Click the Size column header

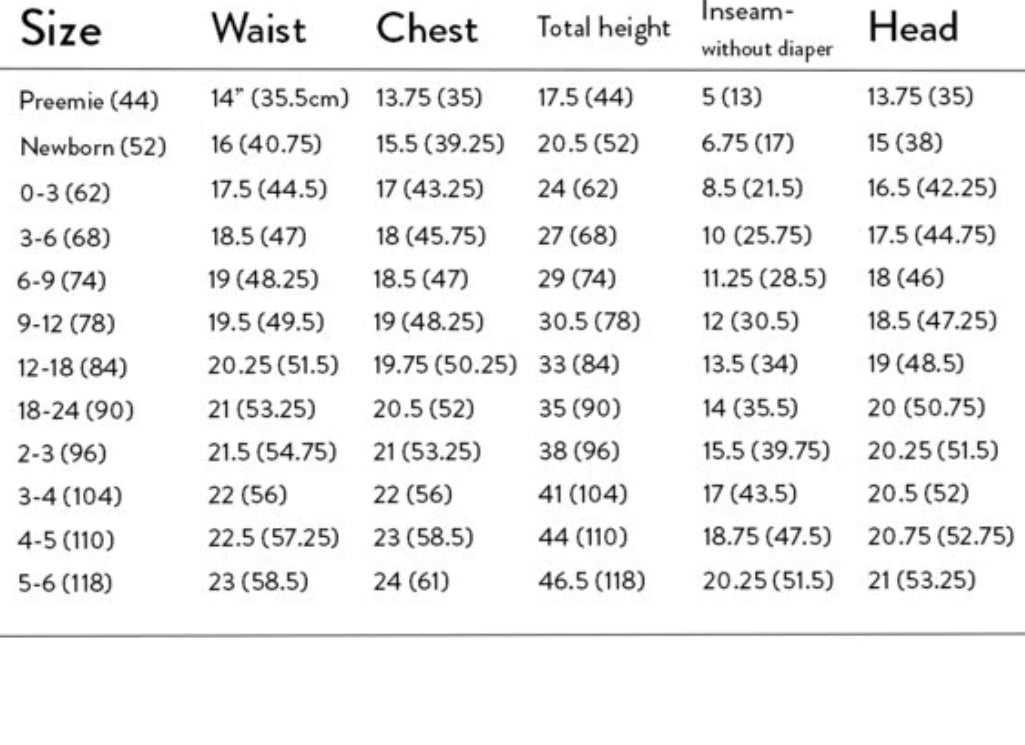click(61, 30)
